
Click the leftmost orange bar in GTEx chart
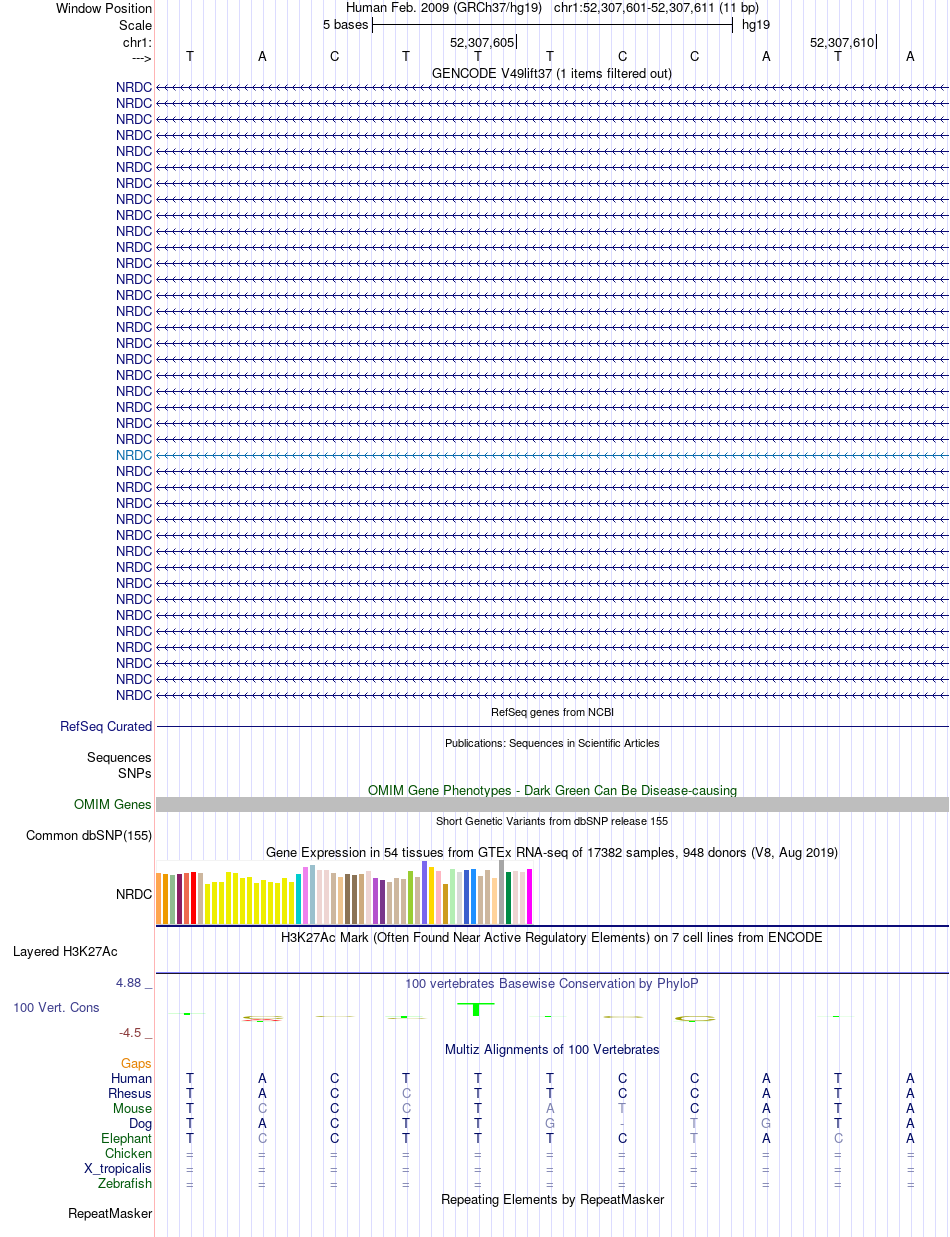tap(159, 898)
